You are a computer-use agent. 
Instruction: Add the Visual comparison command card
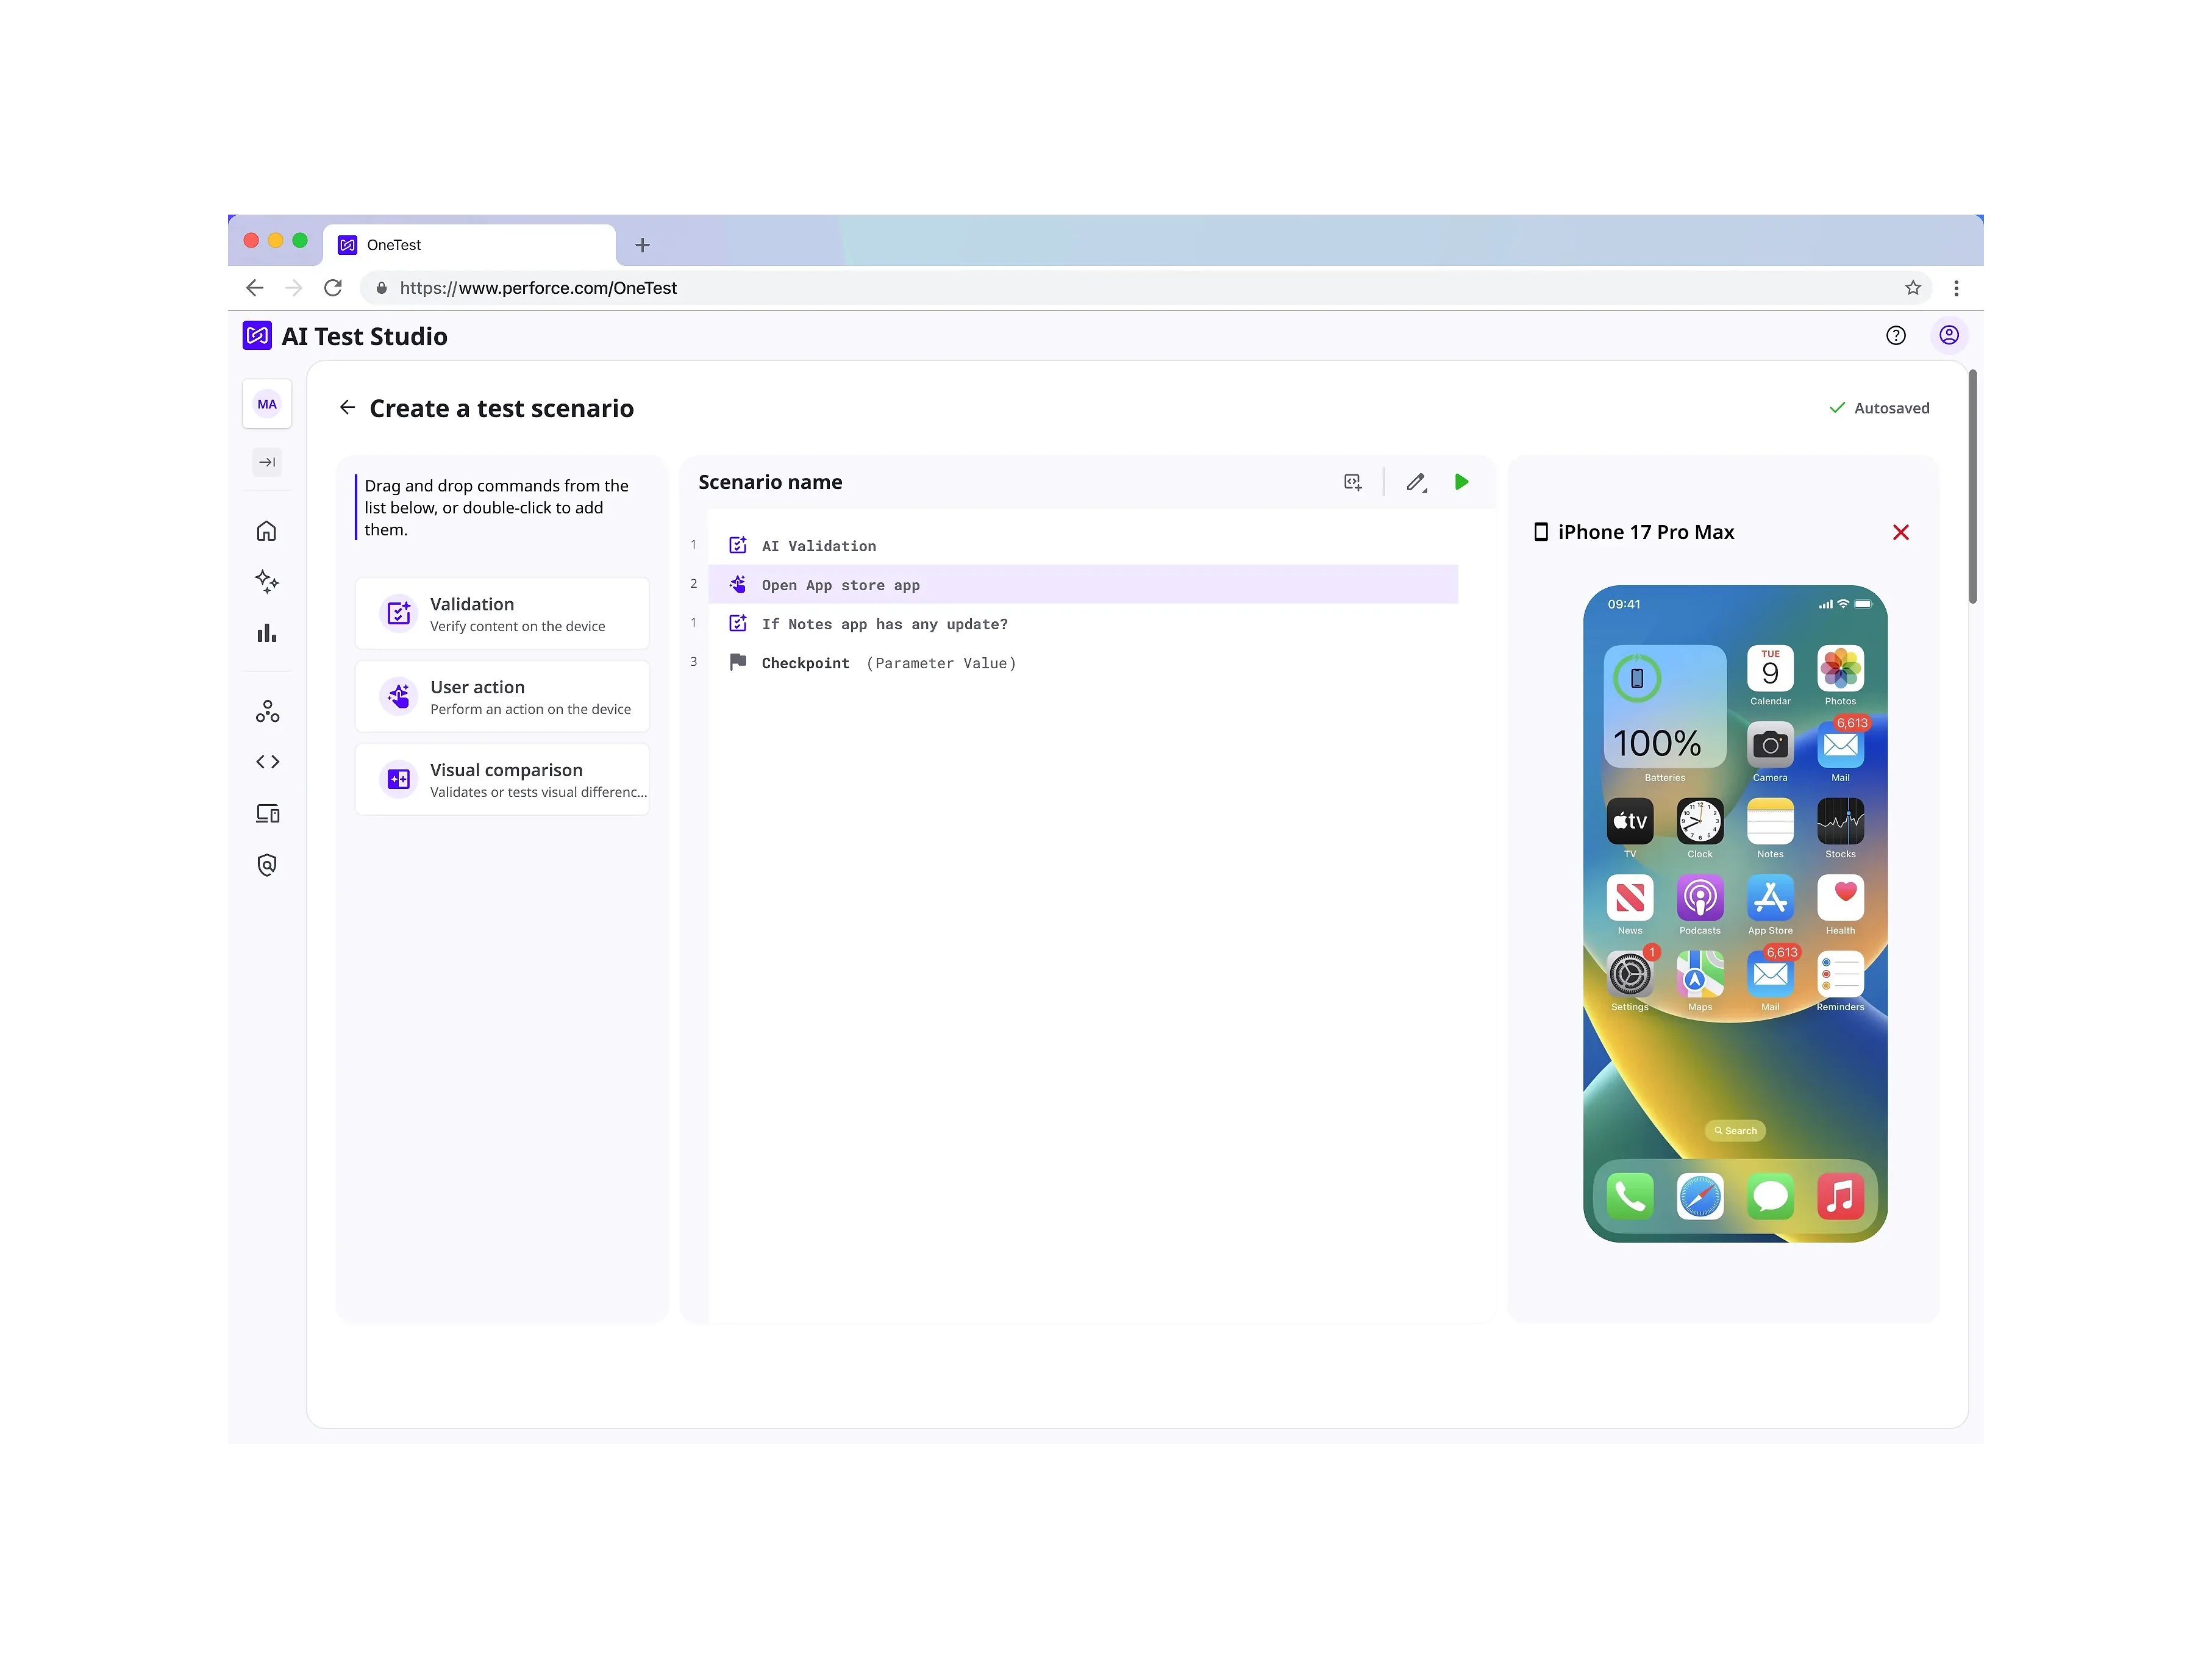point(502,780)
